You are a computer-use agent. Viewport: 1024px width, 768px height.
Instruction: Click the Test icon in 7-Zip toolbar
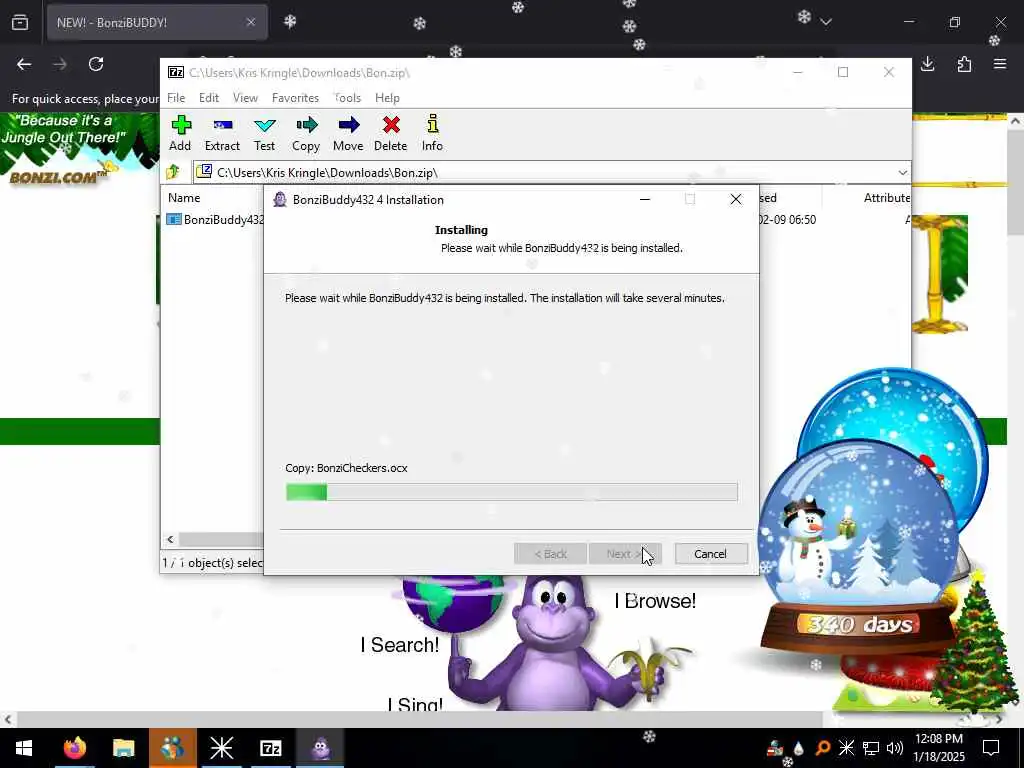point(264,133)
